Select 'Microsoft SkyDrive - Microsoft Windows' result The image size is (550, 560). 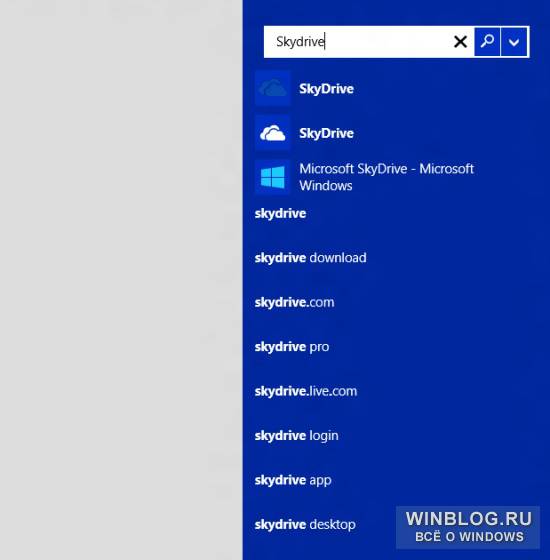coord(386,177)
